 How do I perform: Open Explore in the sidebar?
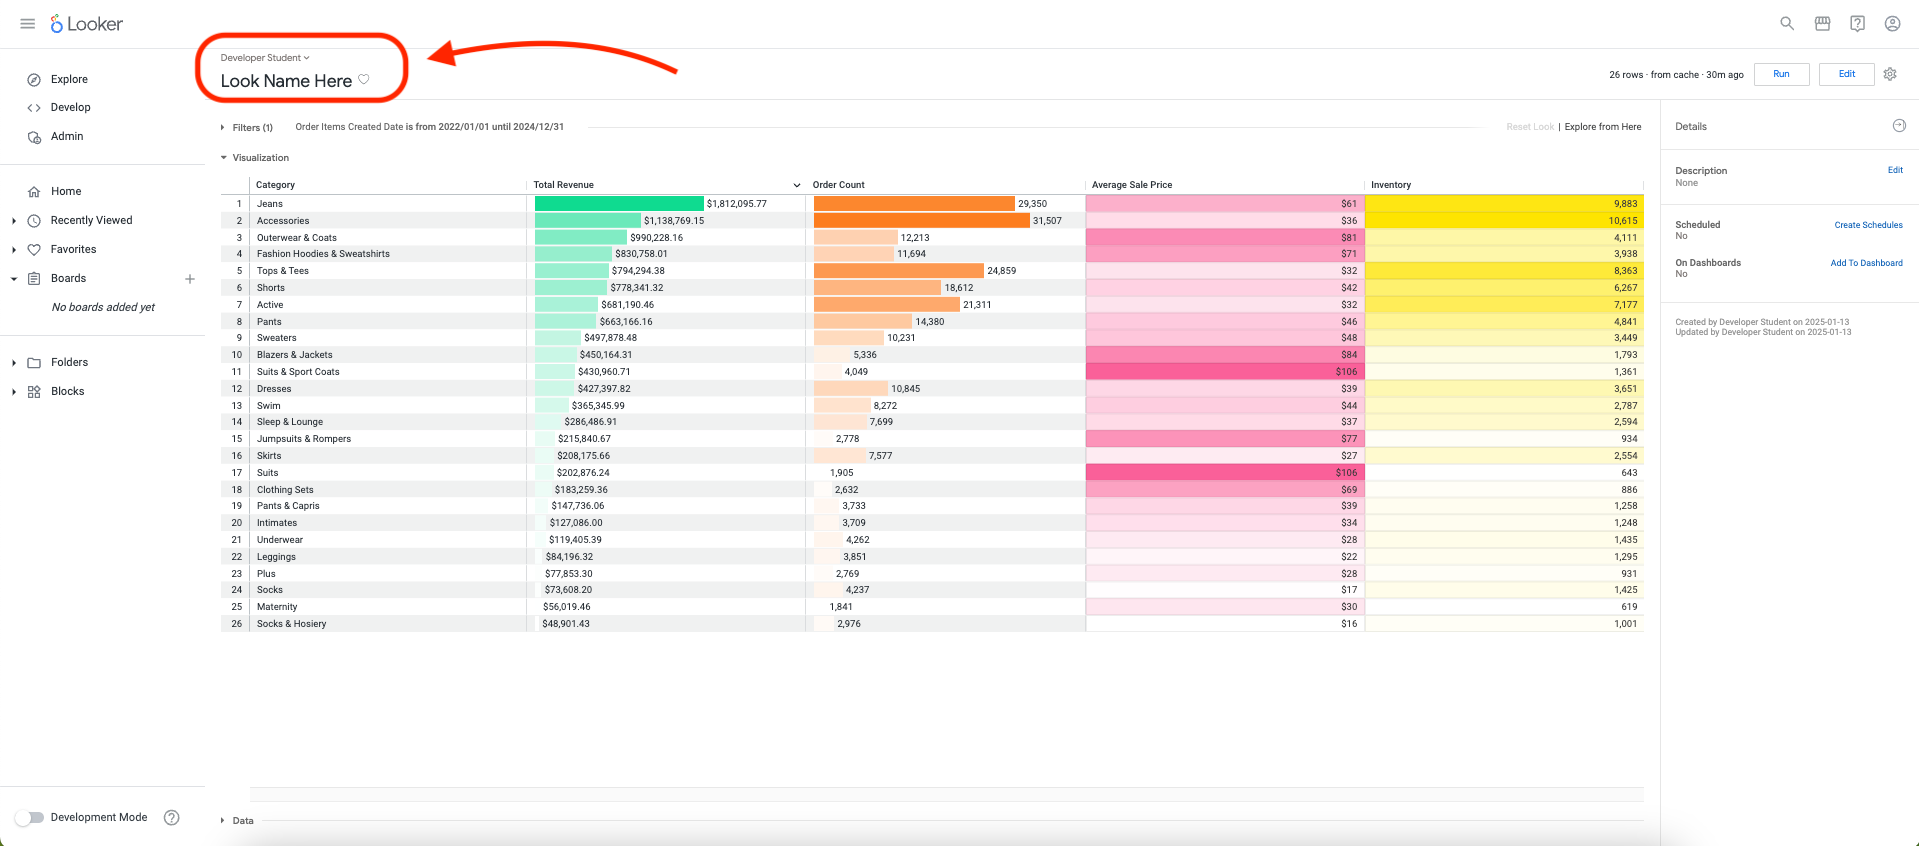(x=69, y=80)
